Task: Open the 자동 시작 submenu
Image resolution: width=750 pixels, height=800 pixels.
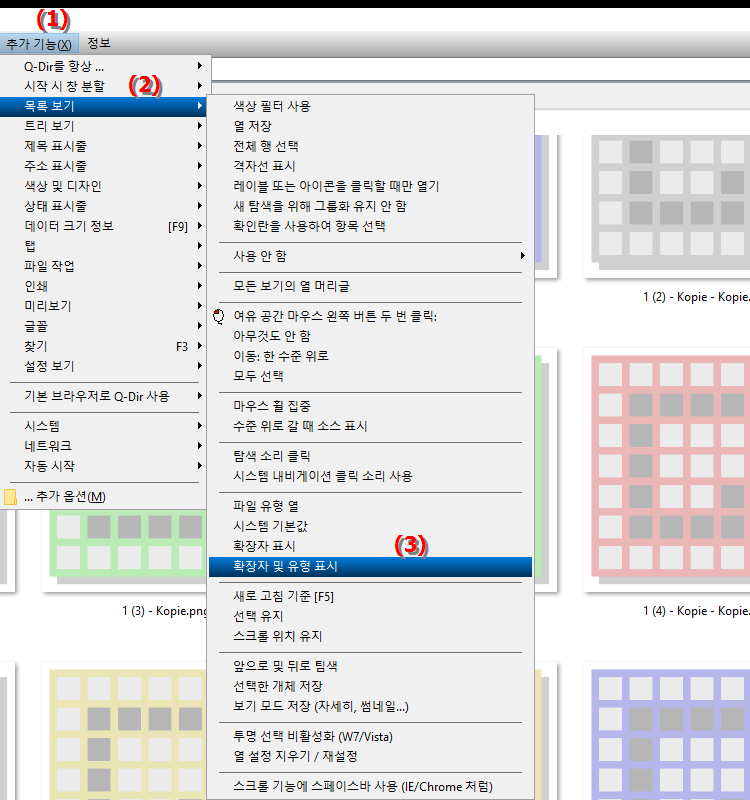Action: coord(104,466)
